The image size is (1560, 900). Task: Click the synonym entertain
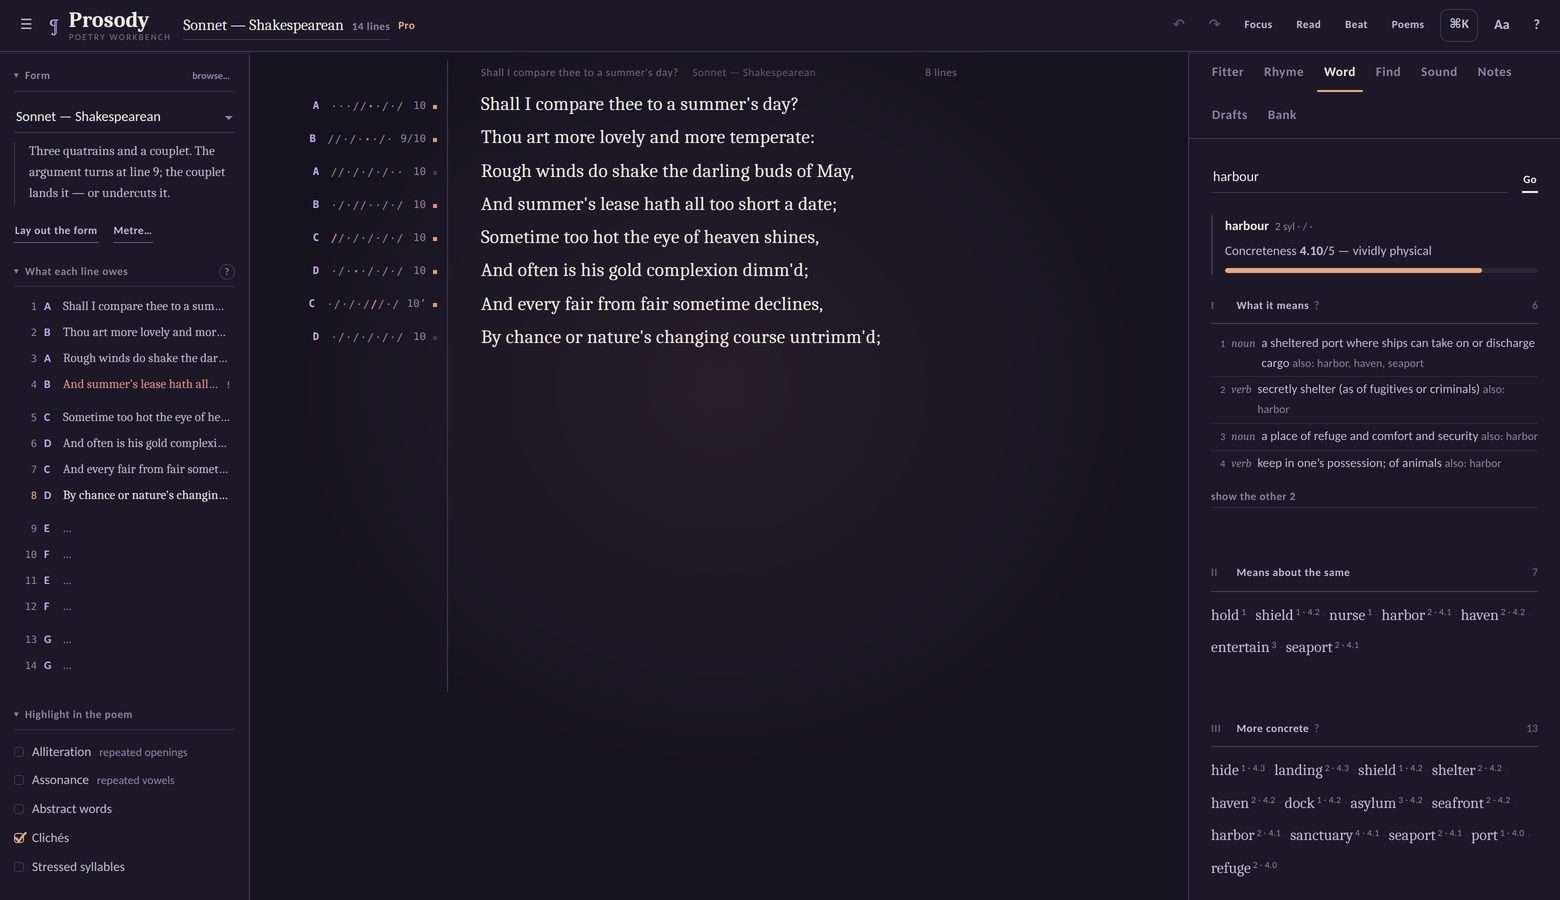(x=1240, y=647)
